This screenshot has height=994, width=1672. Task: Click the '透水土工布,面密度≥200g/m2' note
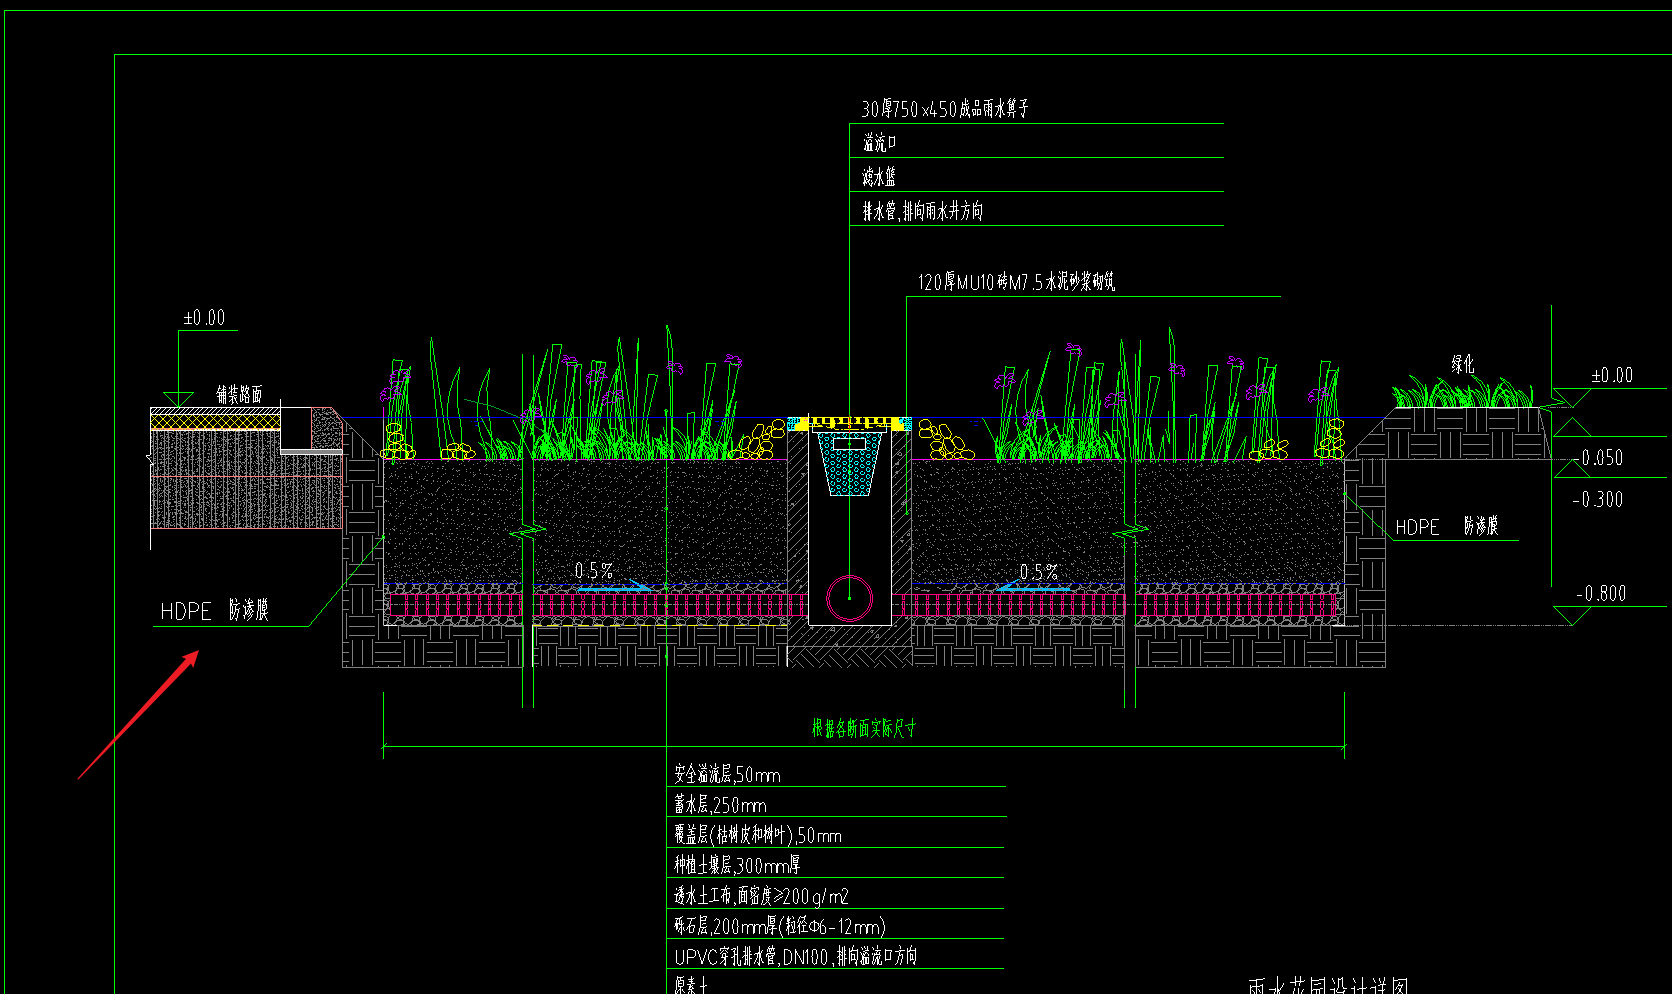(x=761, y=896)
